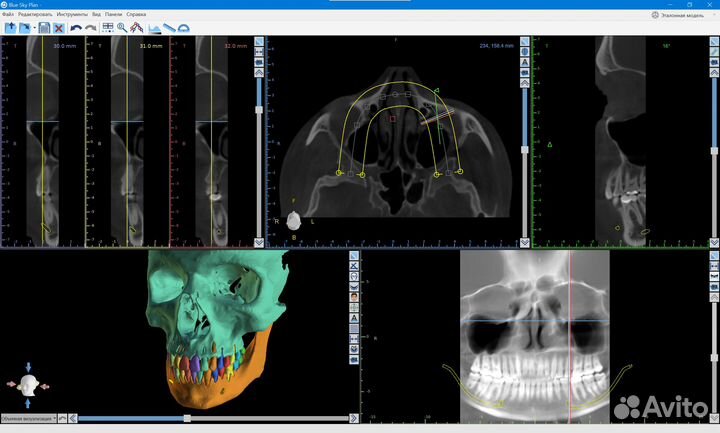
Task: Click the layout grid icon in toolbar
Action: tap(107, 28)
